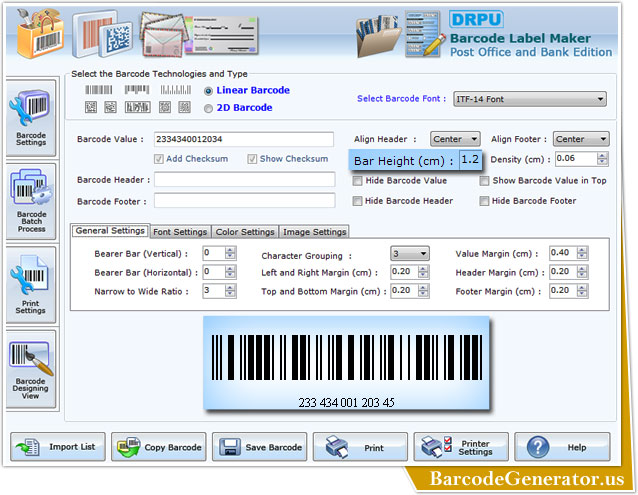Enable Hide Barcode Value checkbox
This screenshot has width=638, height=495.
tap(358, 181)
